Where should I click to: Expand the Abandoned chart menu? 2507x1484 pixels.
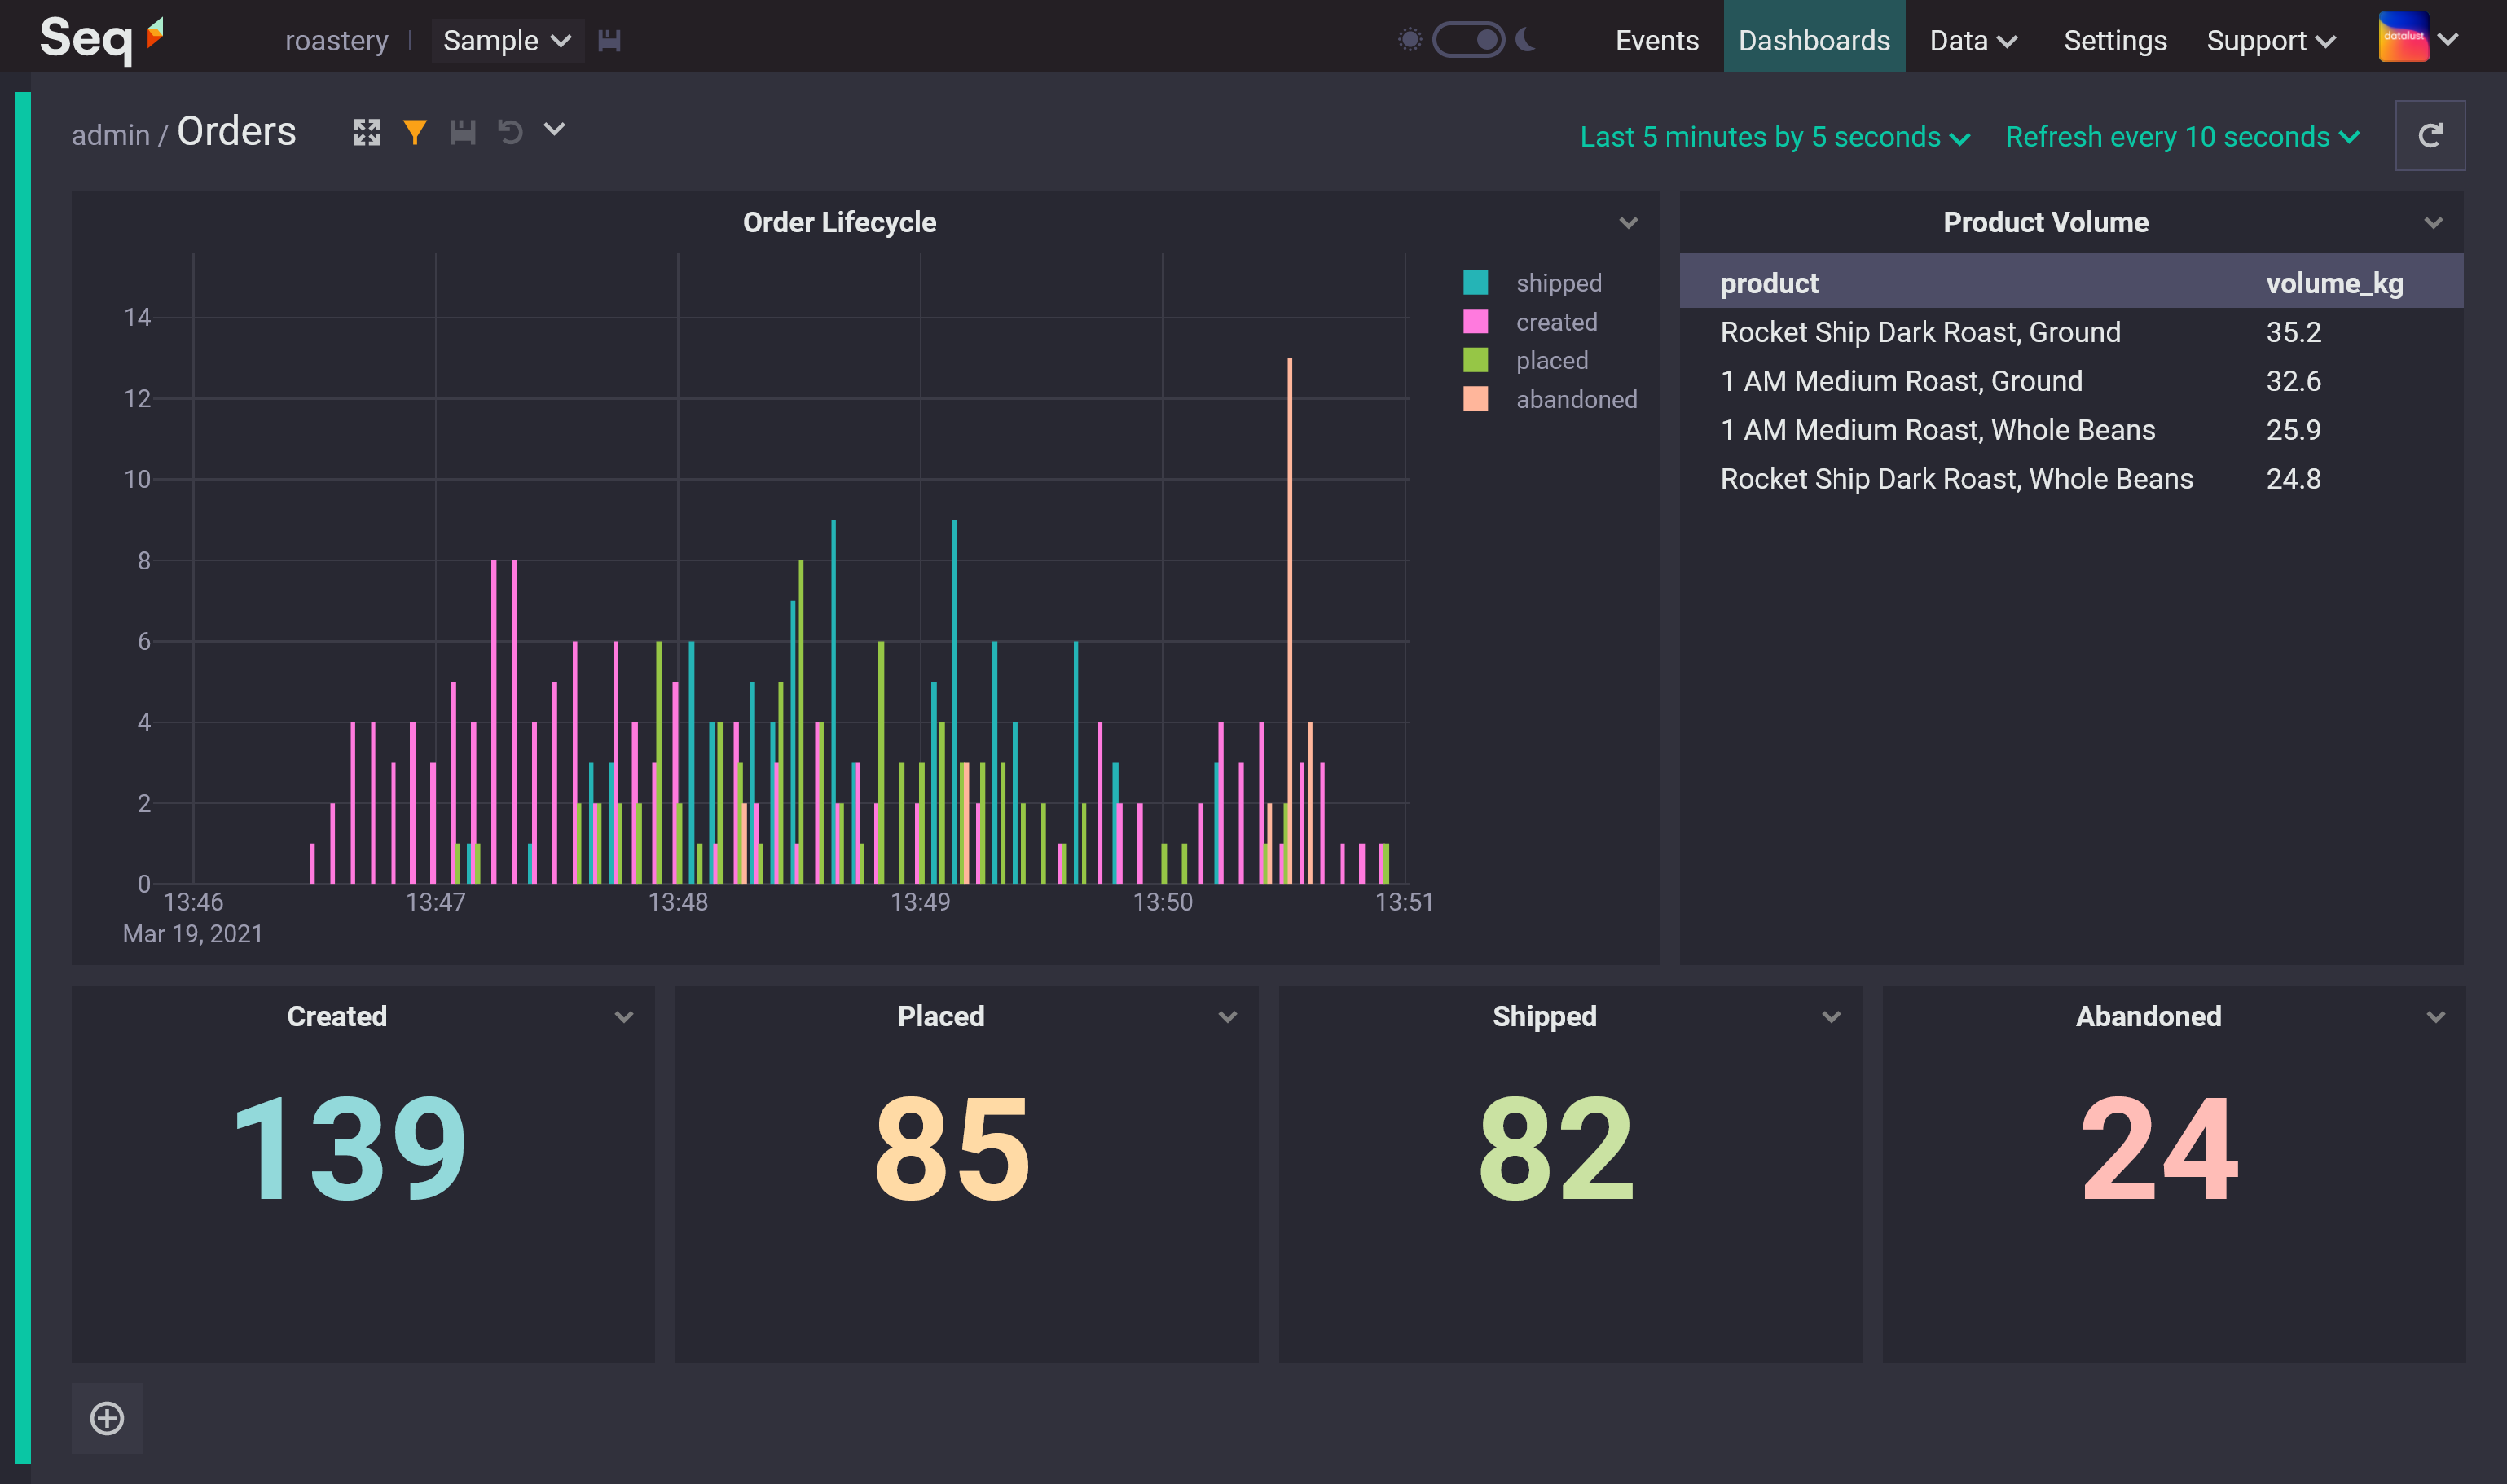[2435, 1017]
